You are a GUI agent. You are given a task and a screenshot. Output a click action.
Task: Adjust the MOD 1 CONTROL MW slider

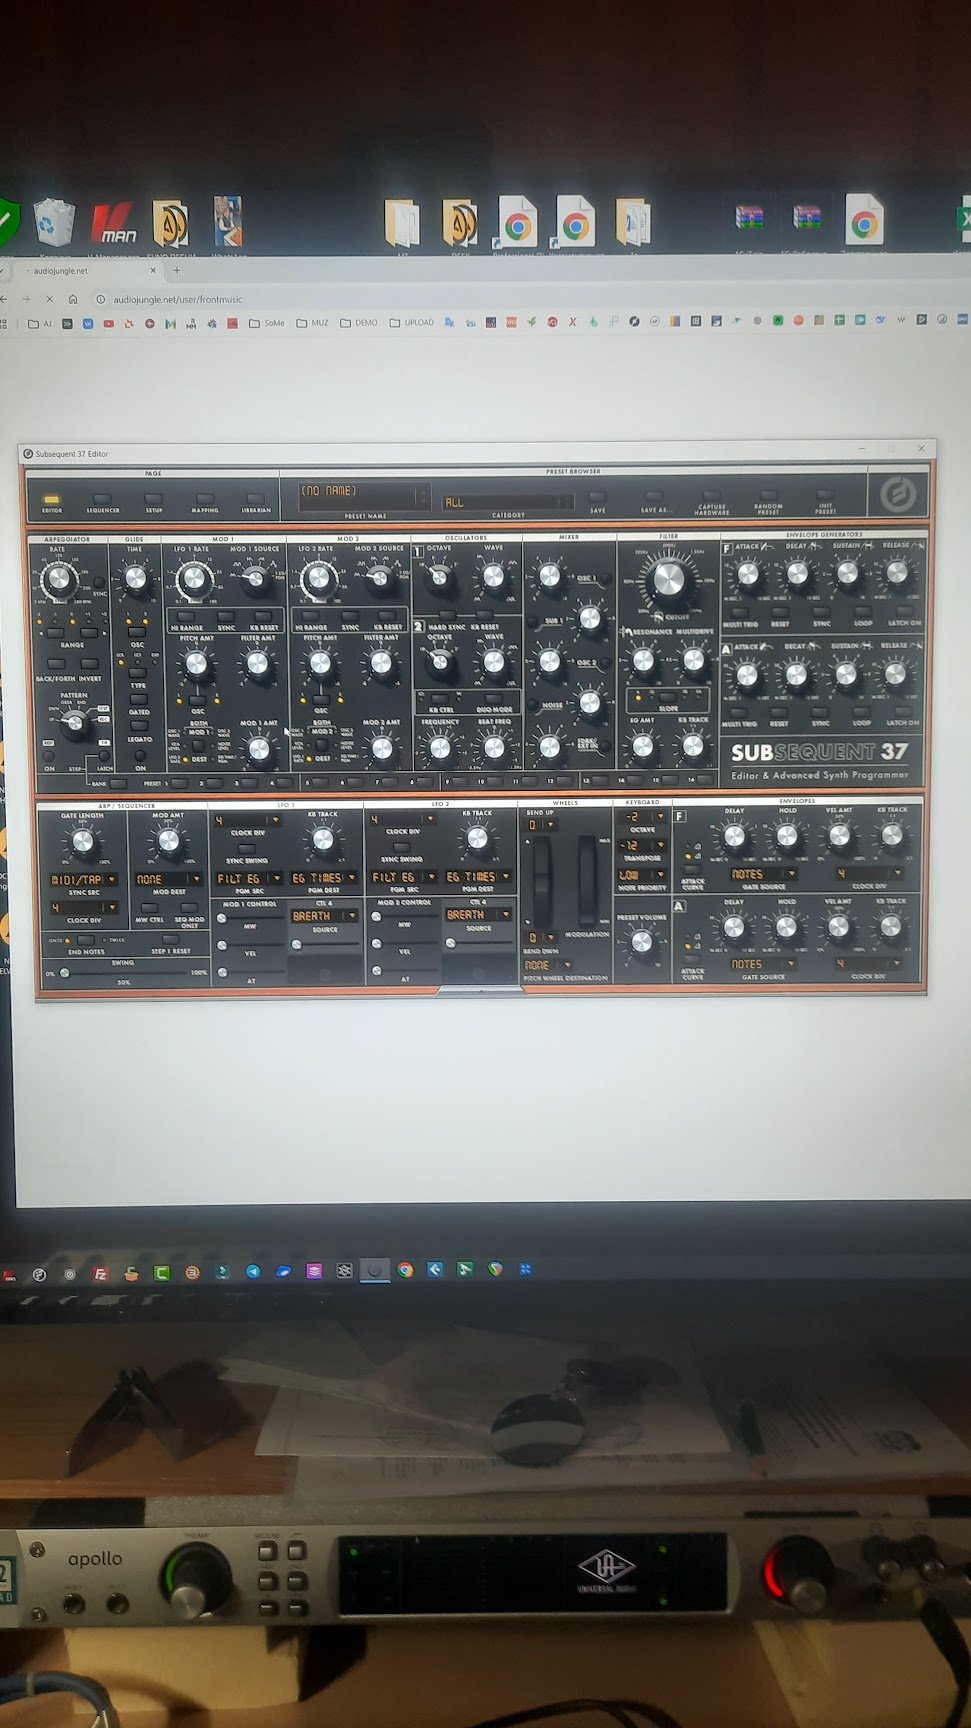coord(250,918)
